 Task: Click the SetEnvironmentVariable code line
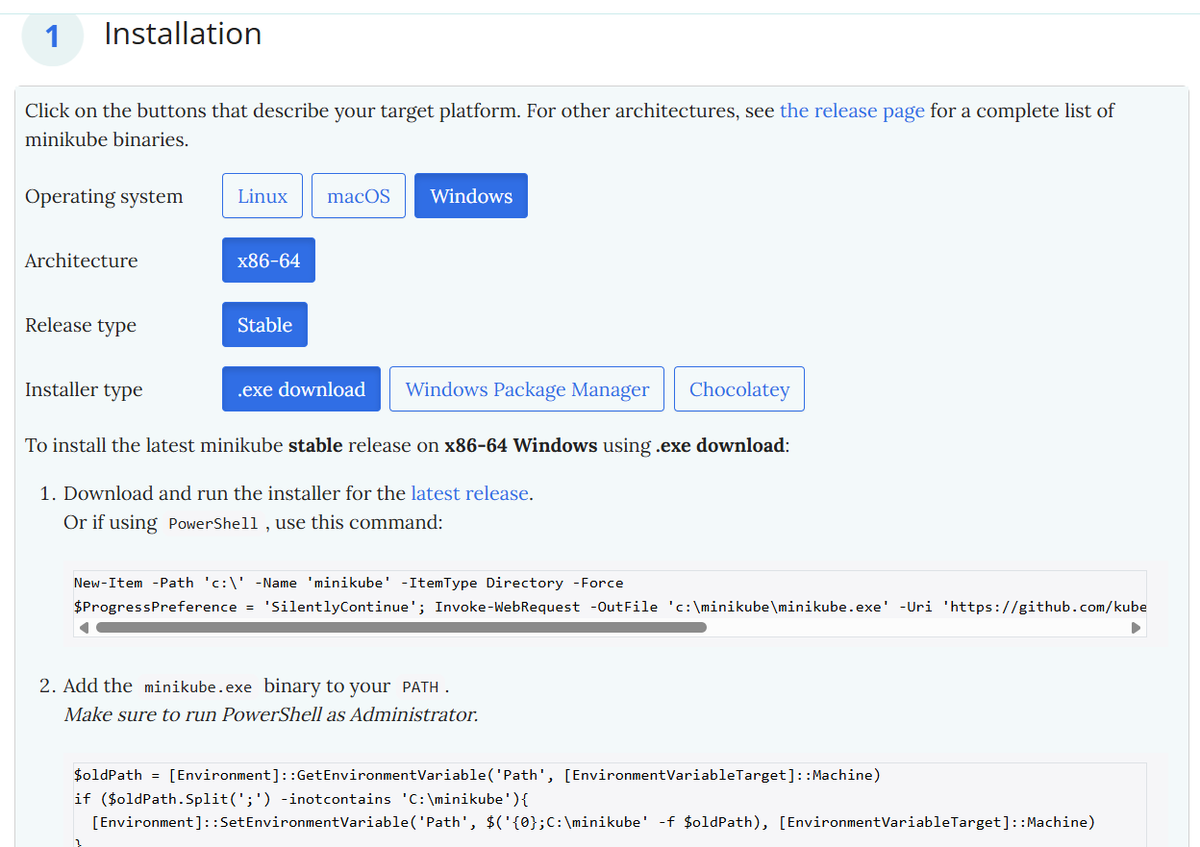pos(593,822)
